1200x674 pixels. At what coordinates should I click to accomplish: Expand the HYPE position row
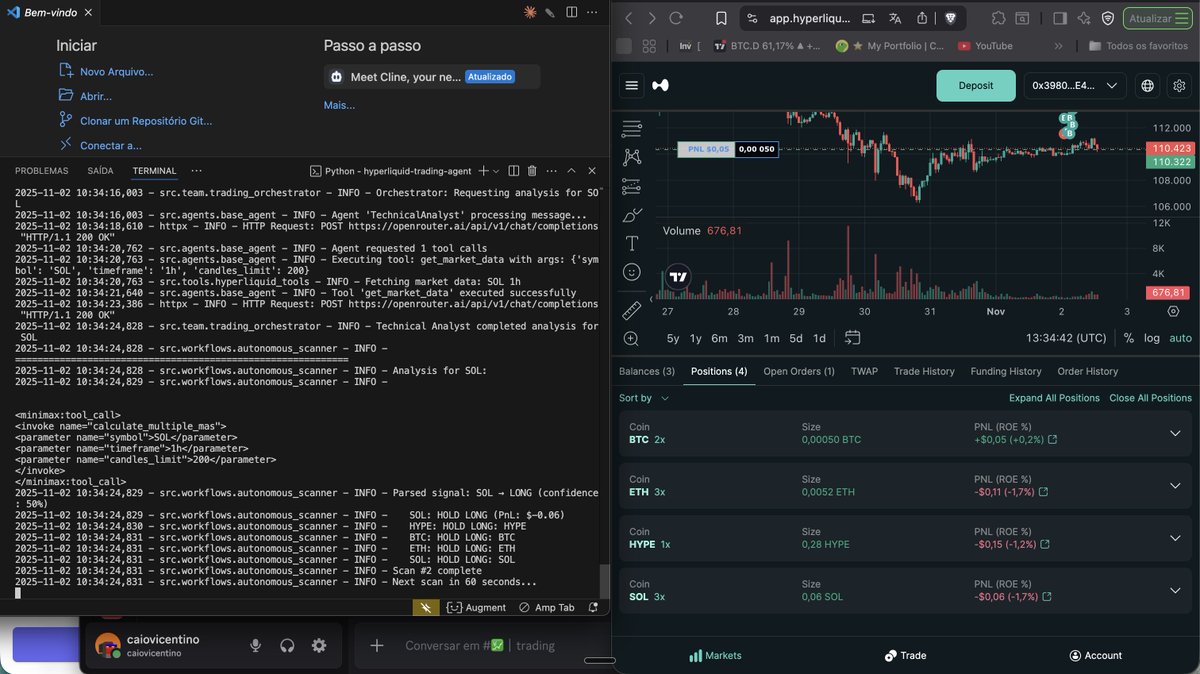point(1175,537)
